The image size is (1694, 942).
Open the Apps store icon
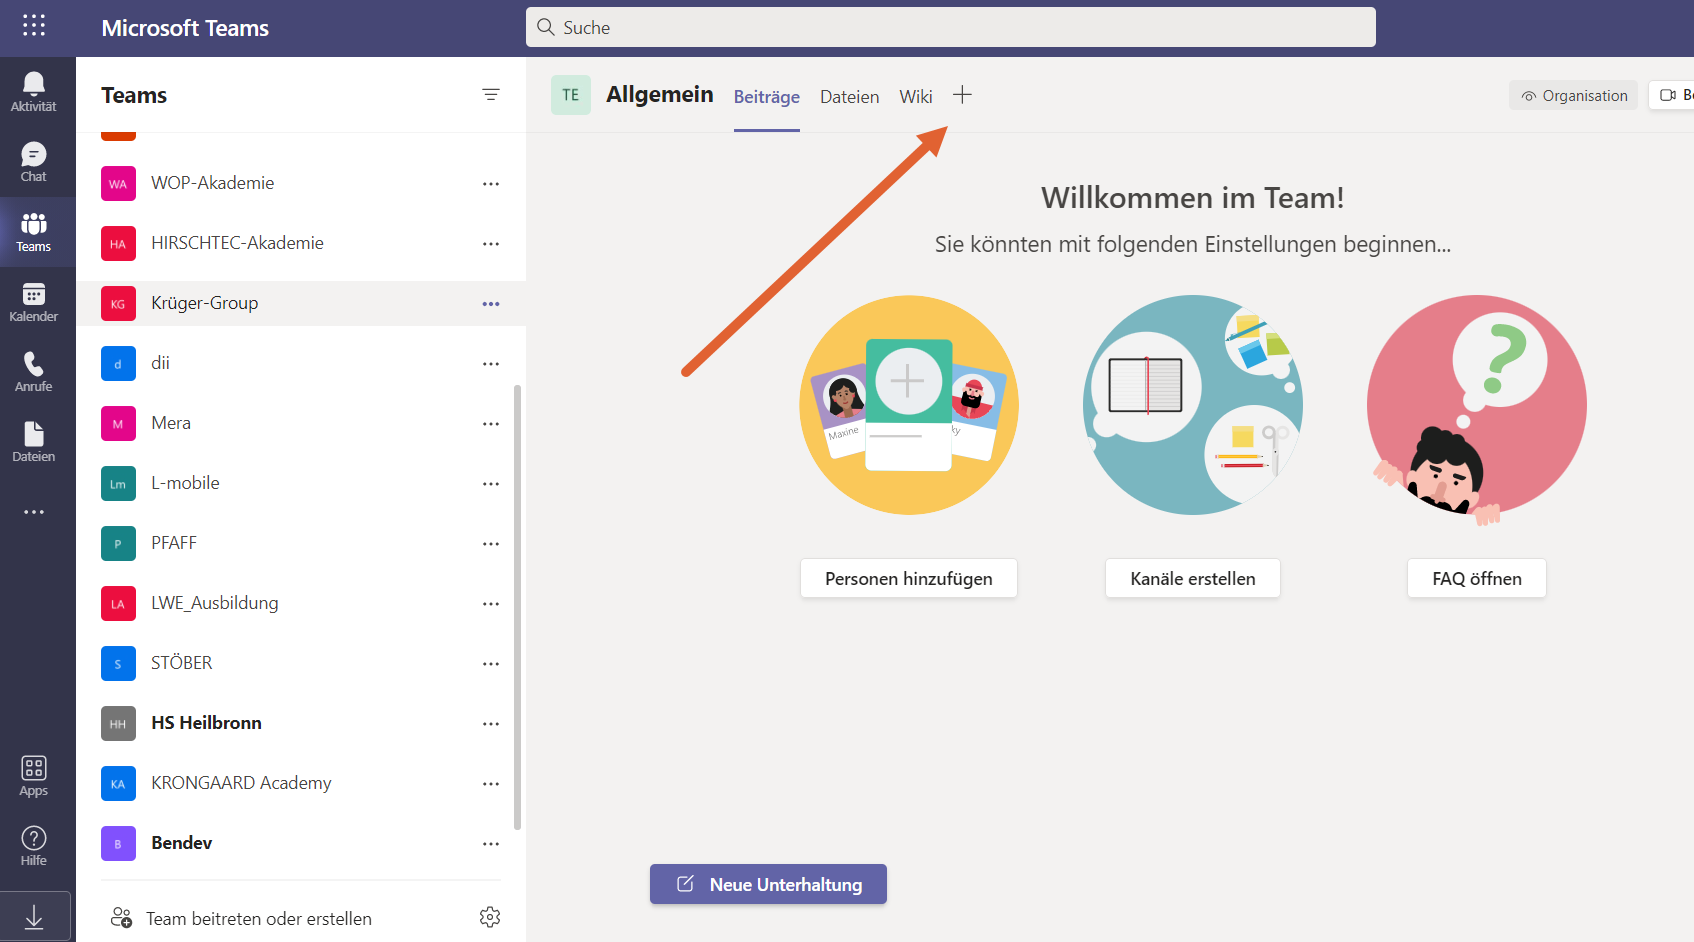(x=34, y=776)
